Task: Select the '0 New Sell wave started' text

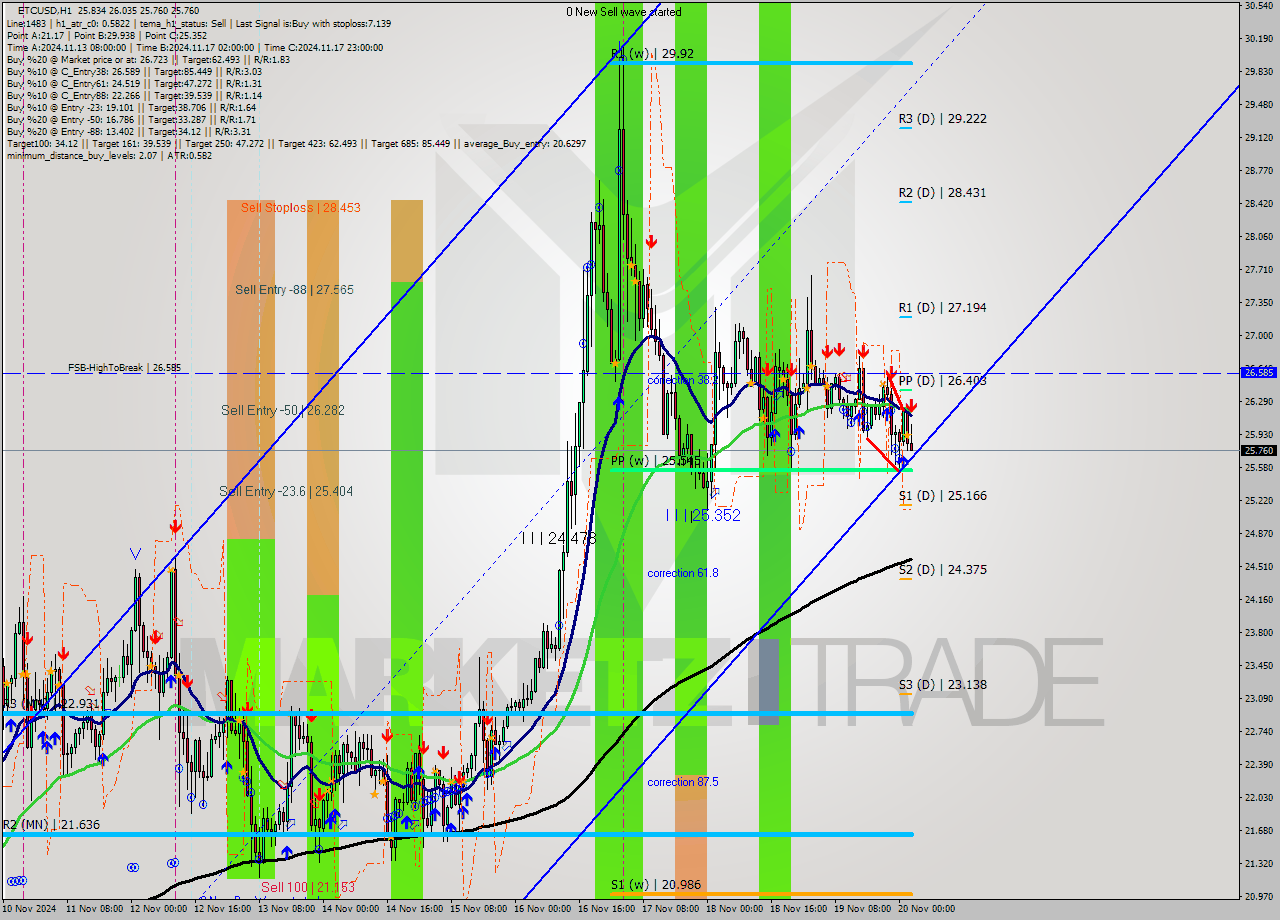Action: (x=624, y=12)
